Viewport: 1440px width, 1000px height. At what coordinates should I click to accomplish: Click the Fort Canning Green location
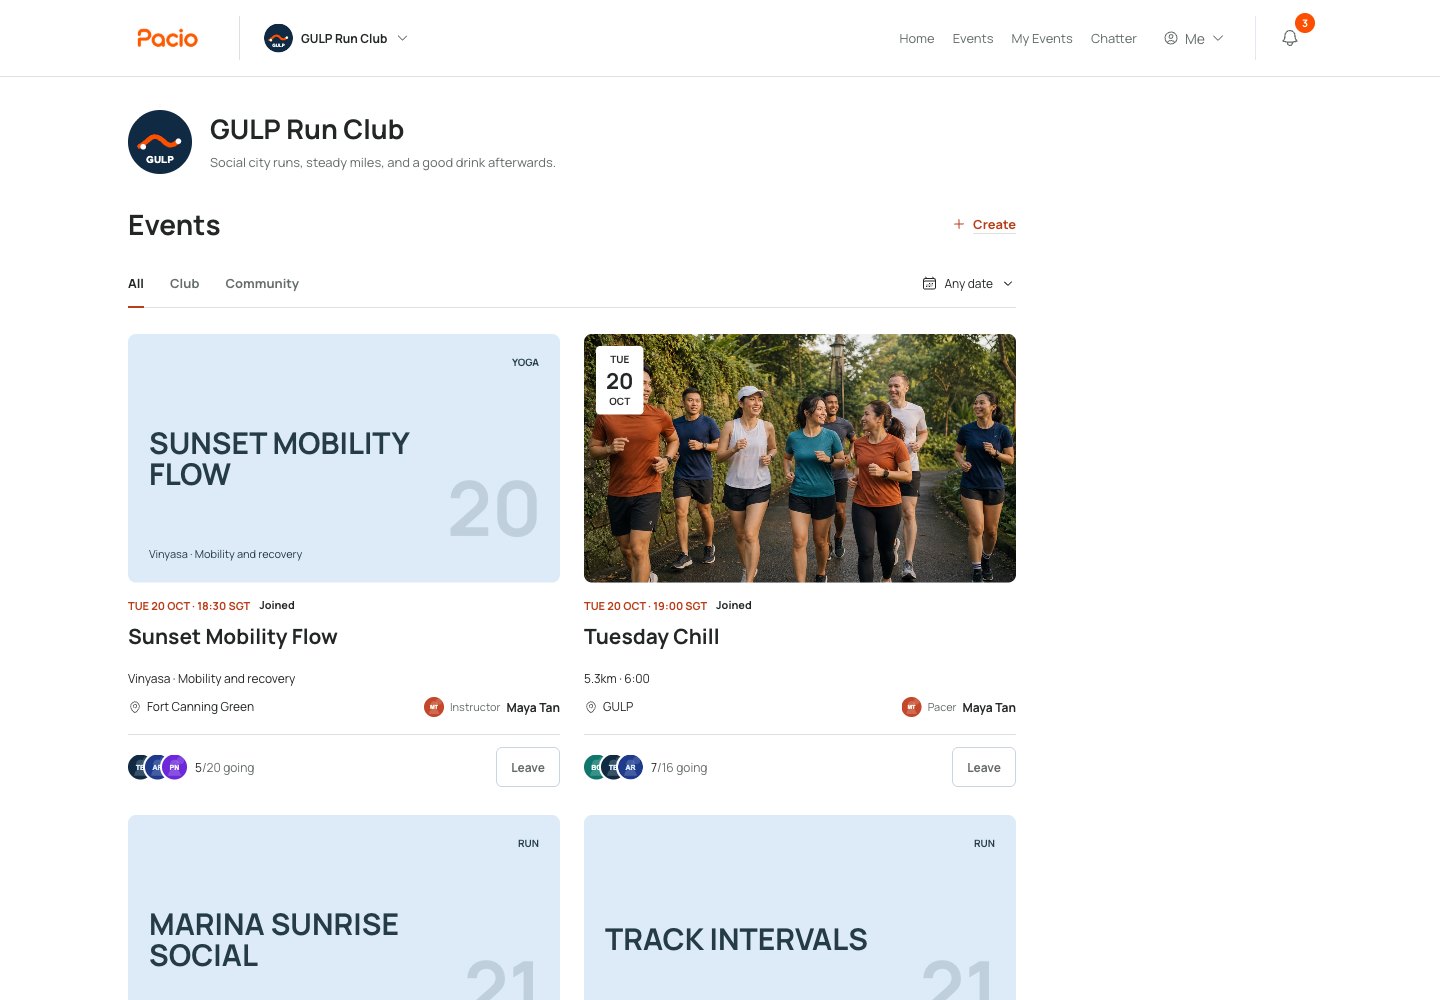pos(200,707)
